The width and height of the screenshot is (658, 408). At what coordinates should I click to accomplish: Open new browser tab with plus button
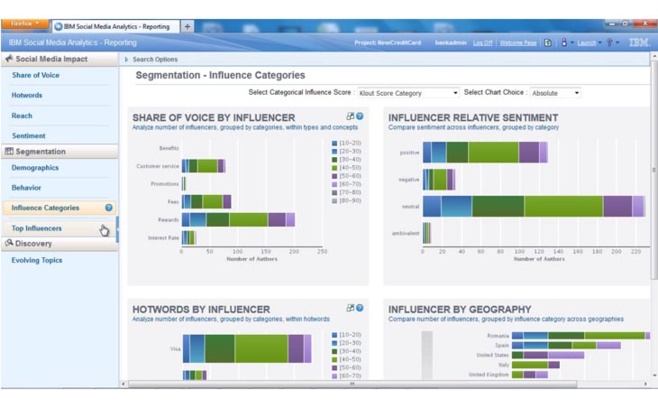click(x=187, y=26)
